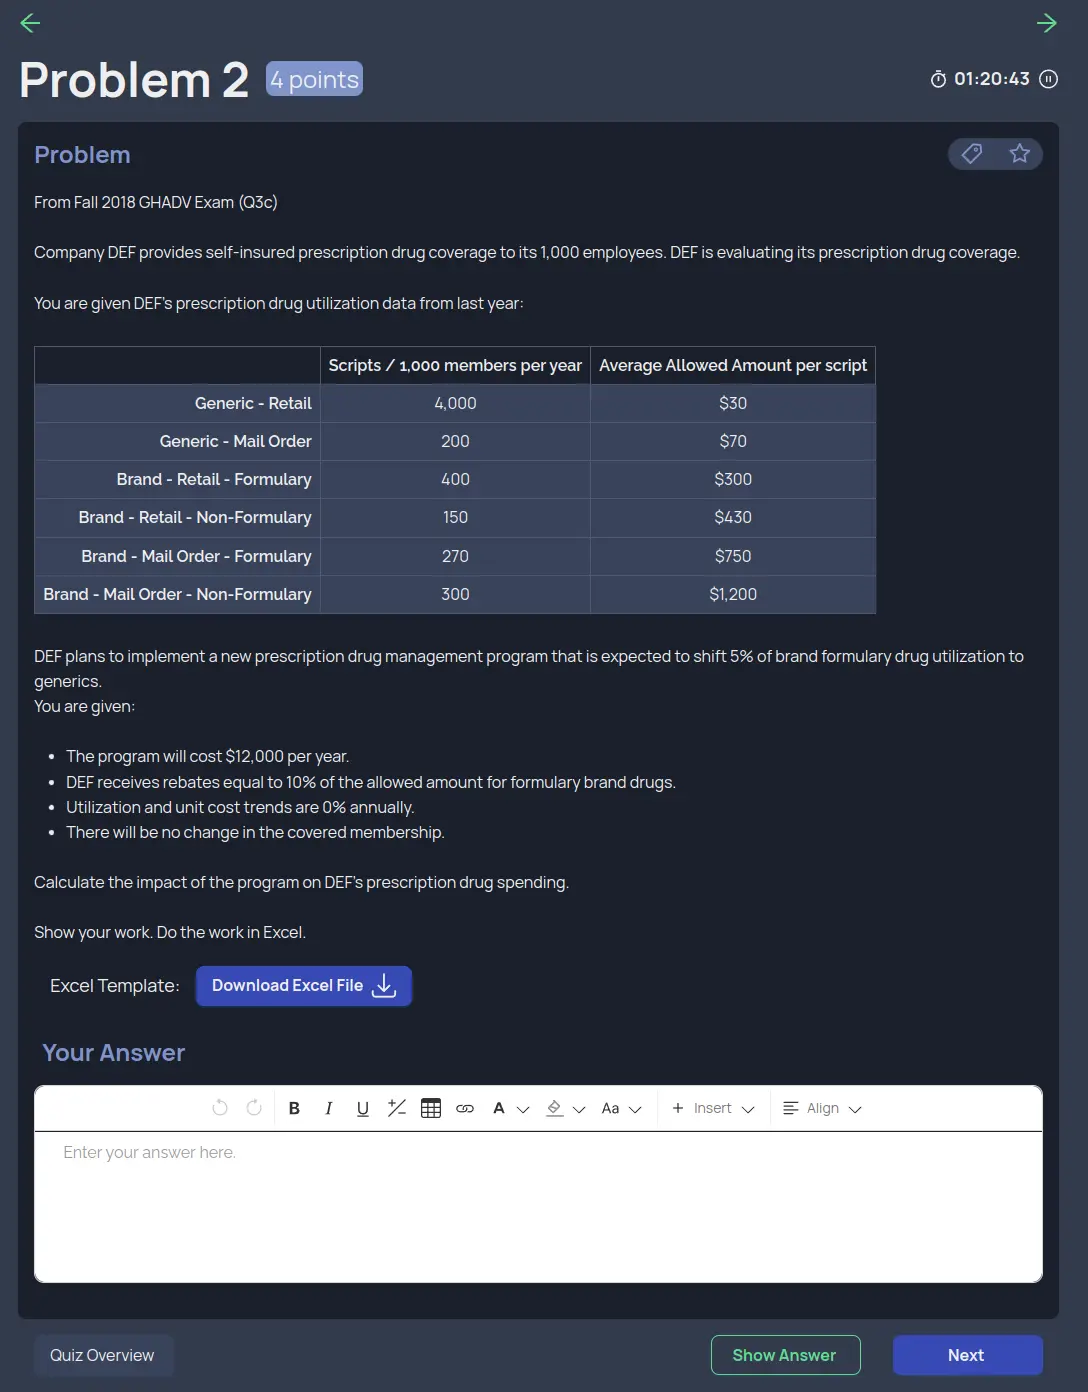
Task: Click the Download Excel File button
Action: point(303,985)
